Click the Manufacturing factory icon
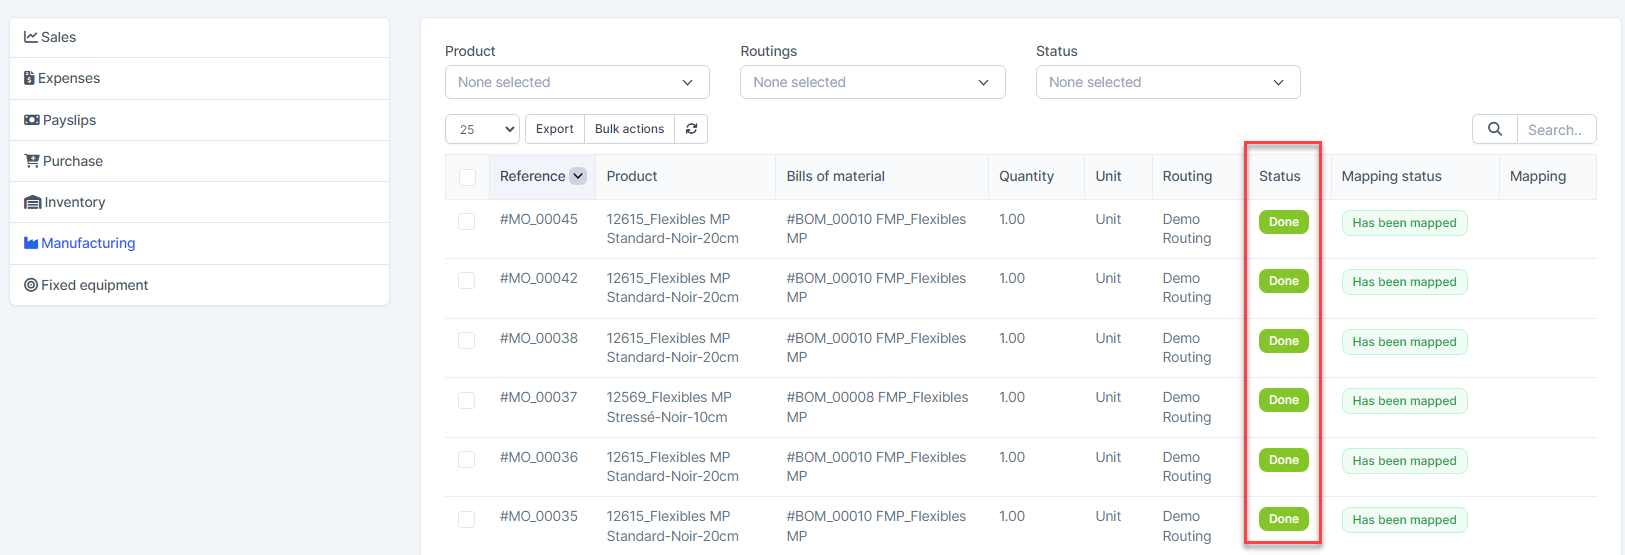Viewport: 1625px width, 555px height. click(31, 243)
